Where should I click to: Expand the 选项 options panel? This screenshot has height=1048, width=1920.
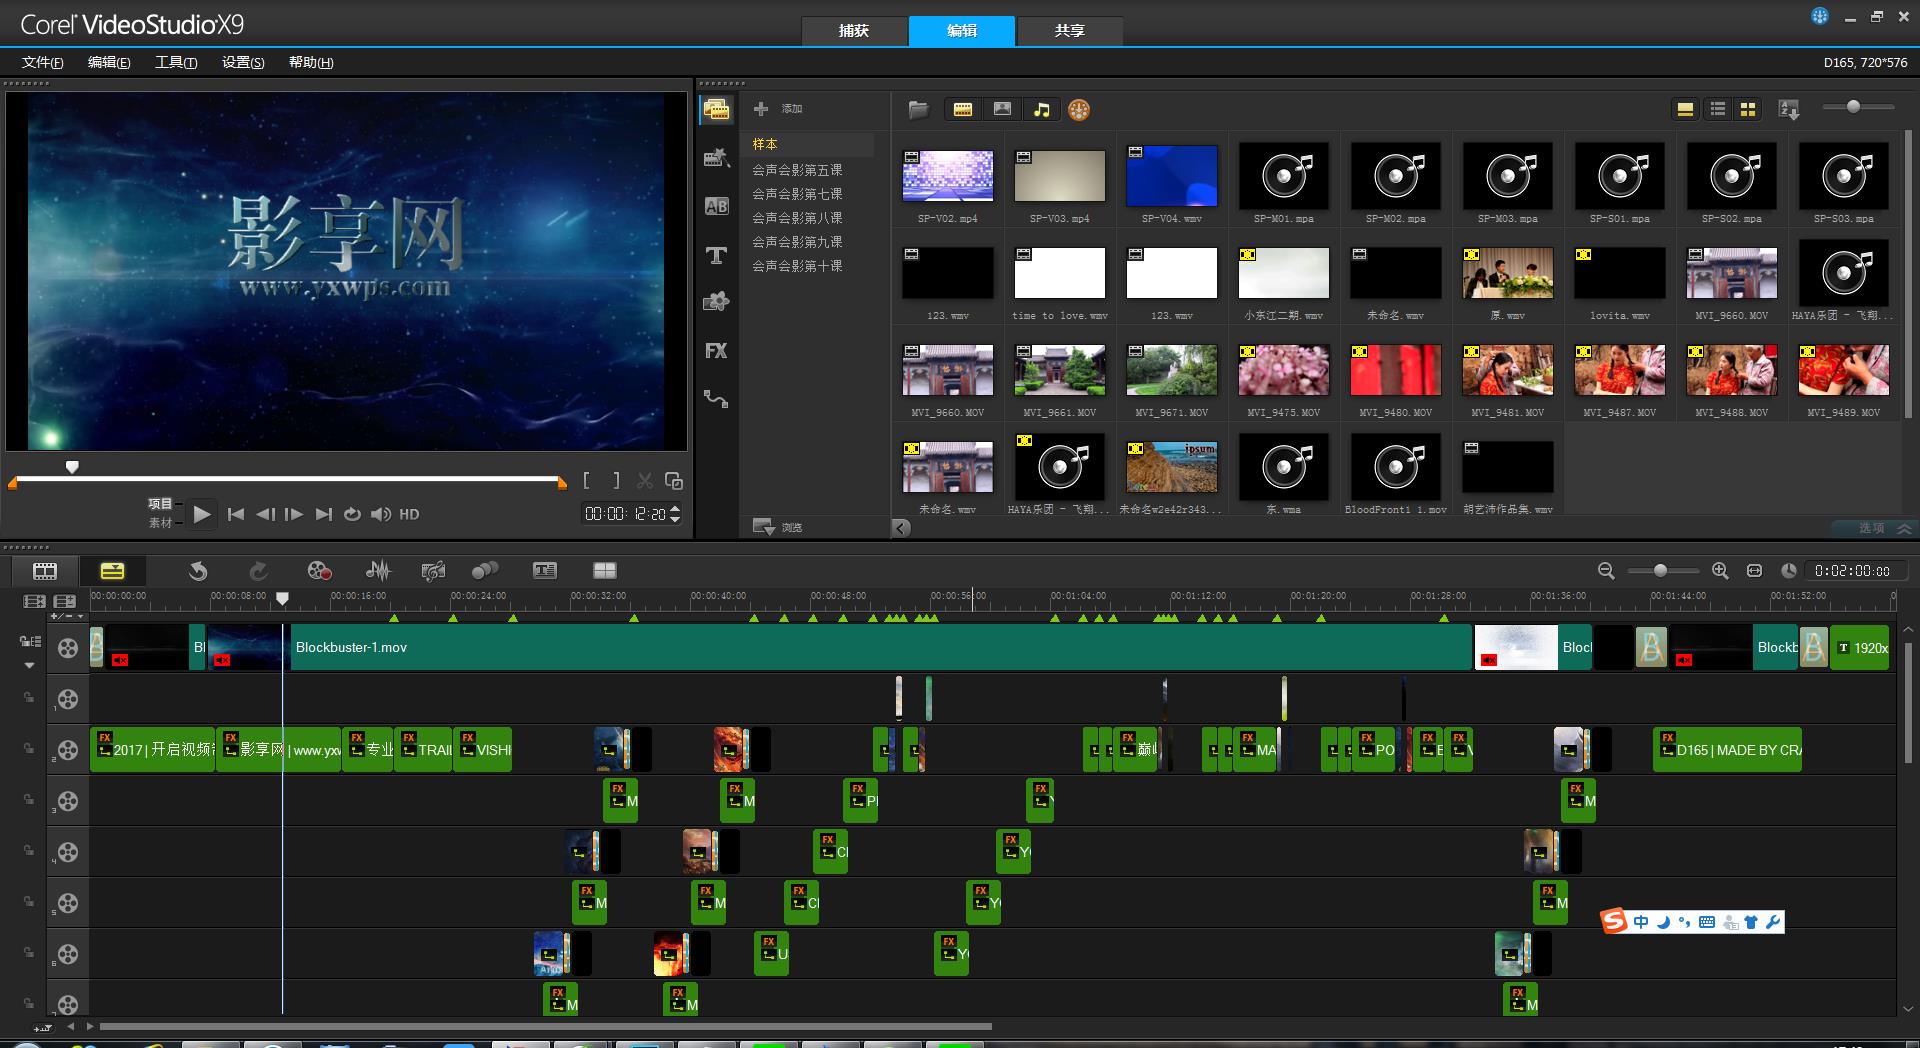tap(1884, 527)
